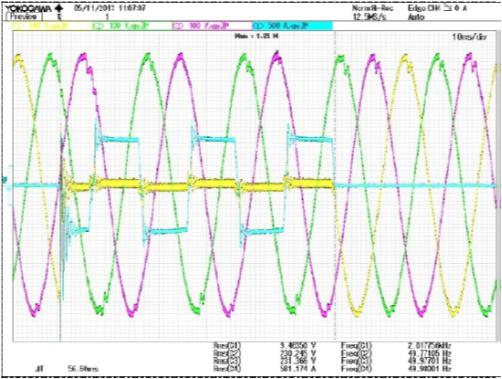Click the 10ms/div timebase label
Image resolution: width=502 pixels, height=379 pixels.
click(x=469, y=37)
